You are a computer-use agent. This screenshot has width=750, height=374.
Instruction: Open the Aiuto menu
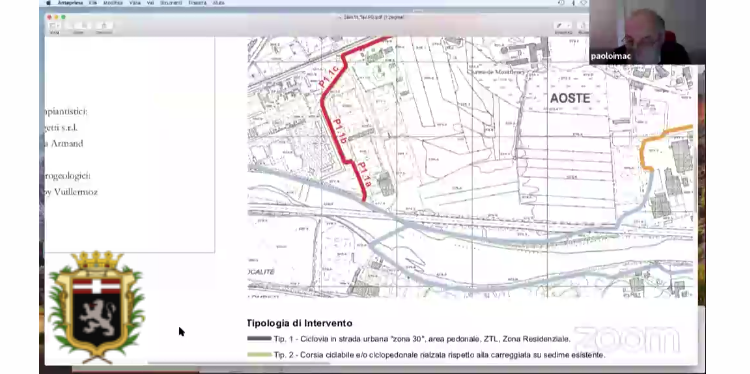coord(219,3)
